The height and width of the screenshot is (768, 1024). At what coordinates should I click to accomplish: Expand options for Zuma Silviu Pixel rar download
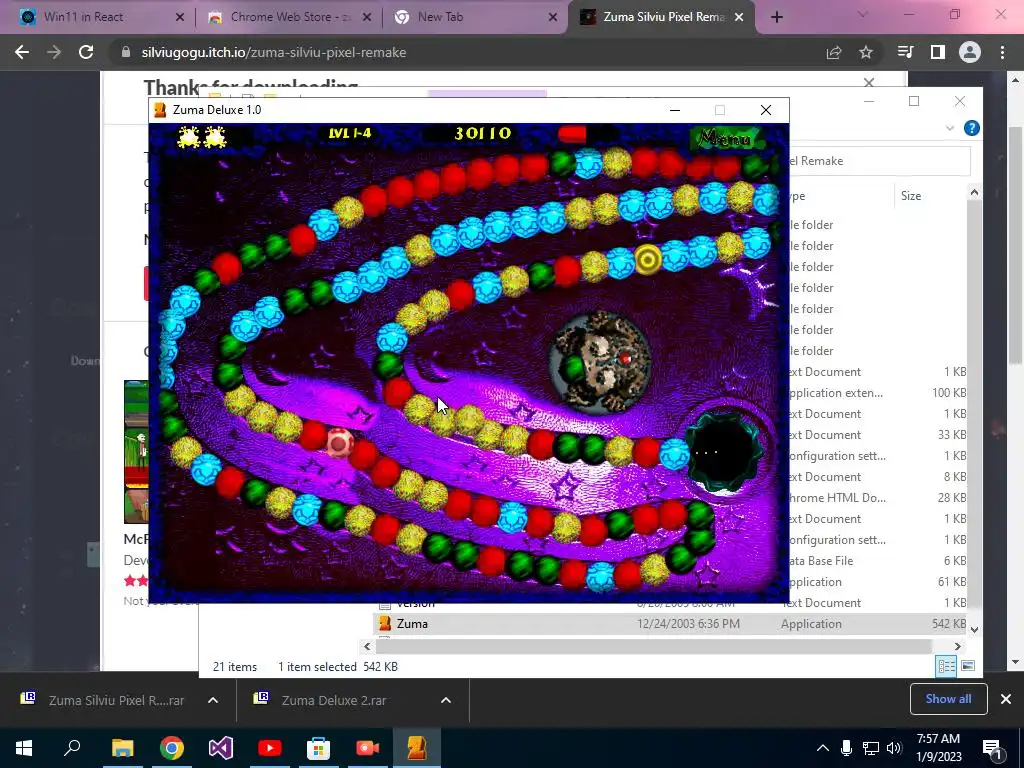(213, 700)
